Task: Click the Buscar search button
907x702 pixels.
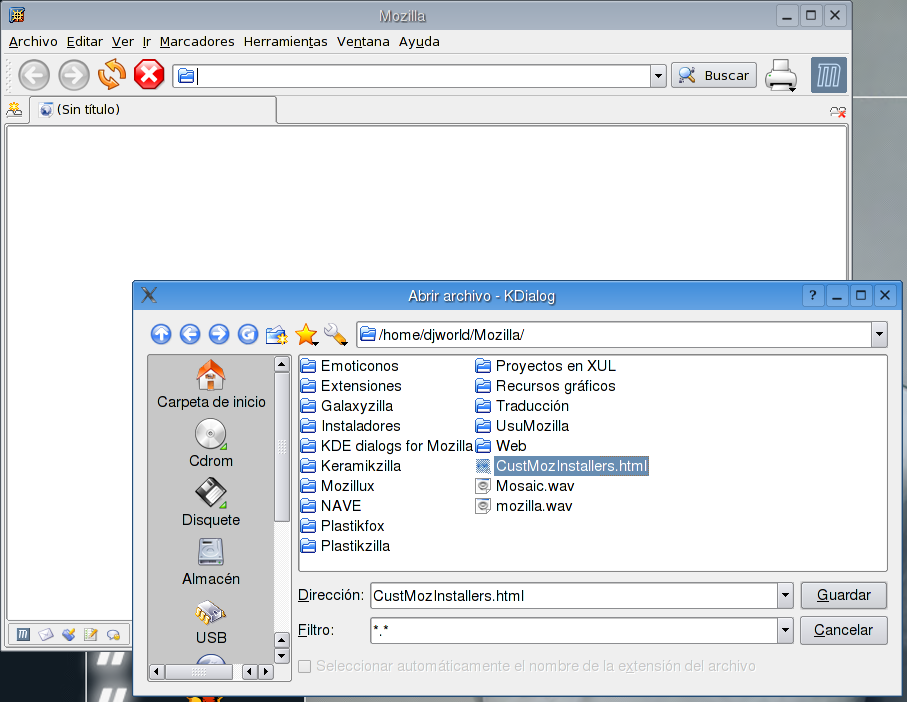Action: coord(714,75)
